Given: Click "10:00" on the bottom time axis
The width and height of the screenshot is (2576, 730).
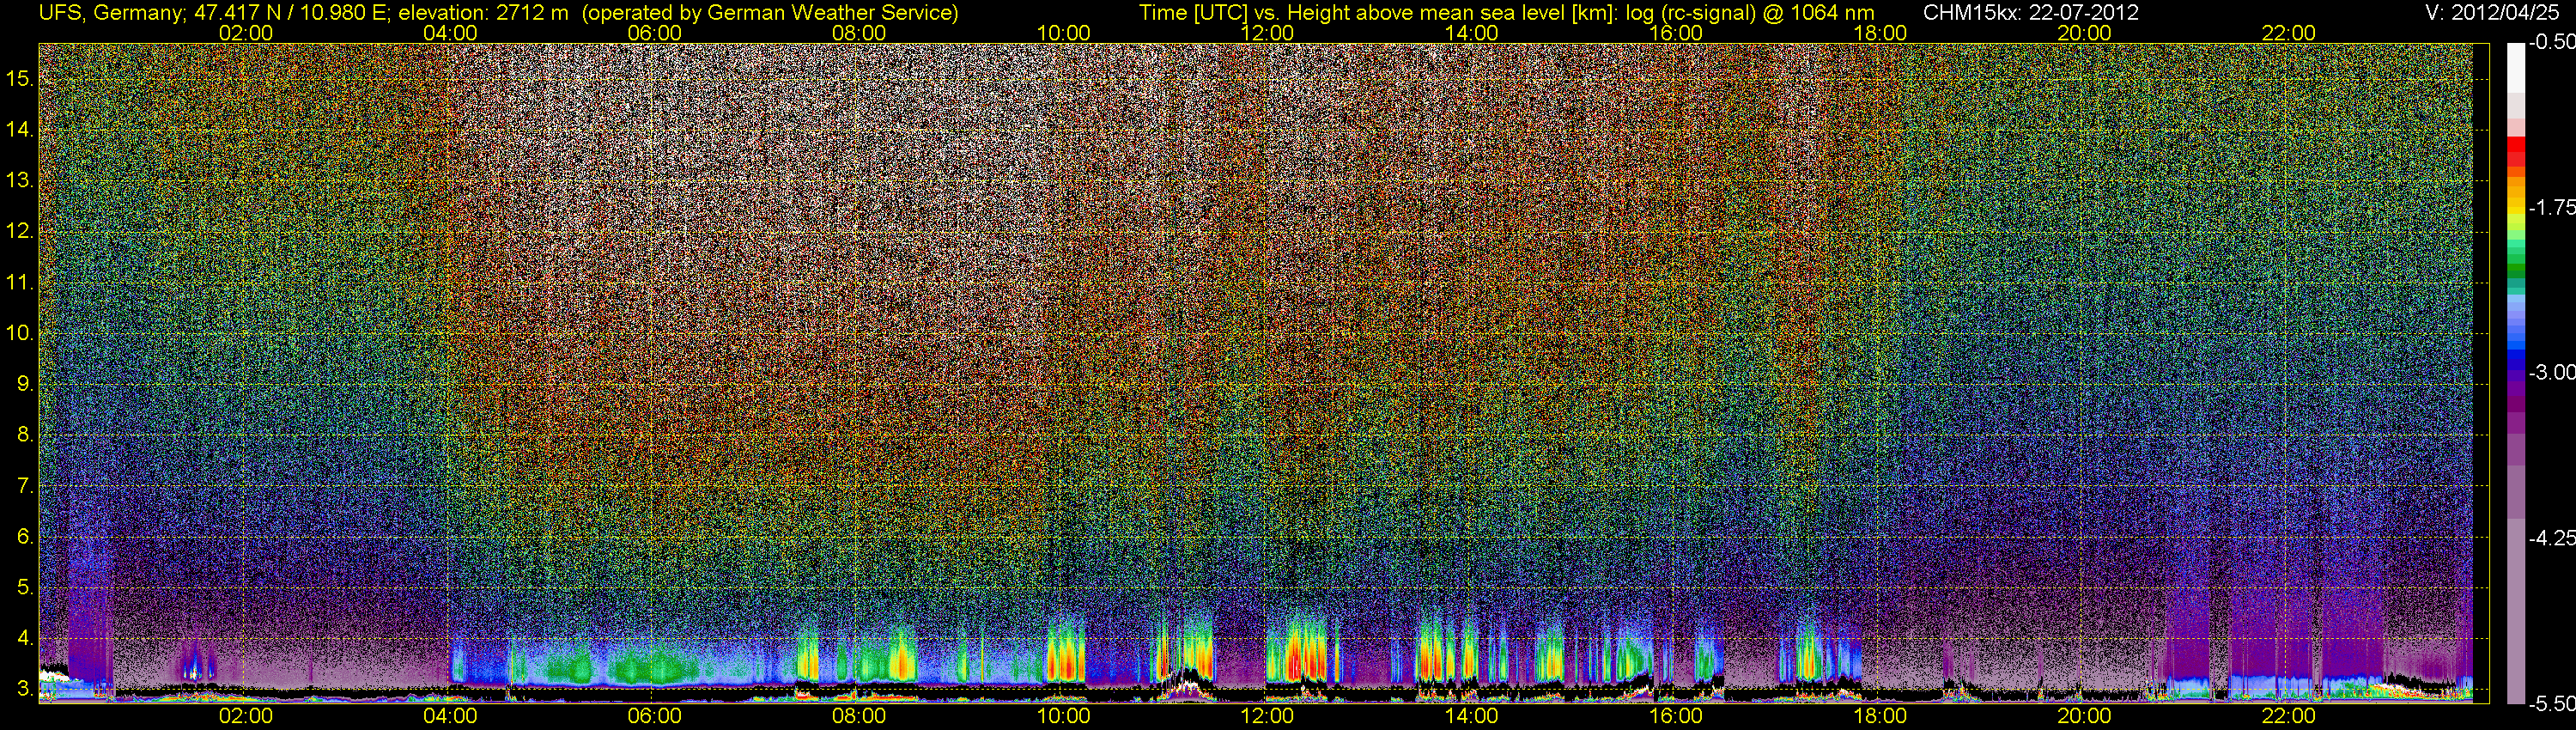Looking at the screenshot, I should pos(1063,716).
